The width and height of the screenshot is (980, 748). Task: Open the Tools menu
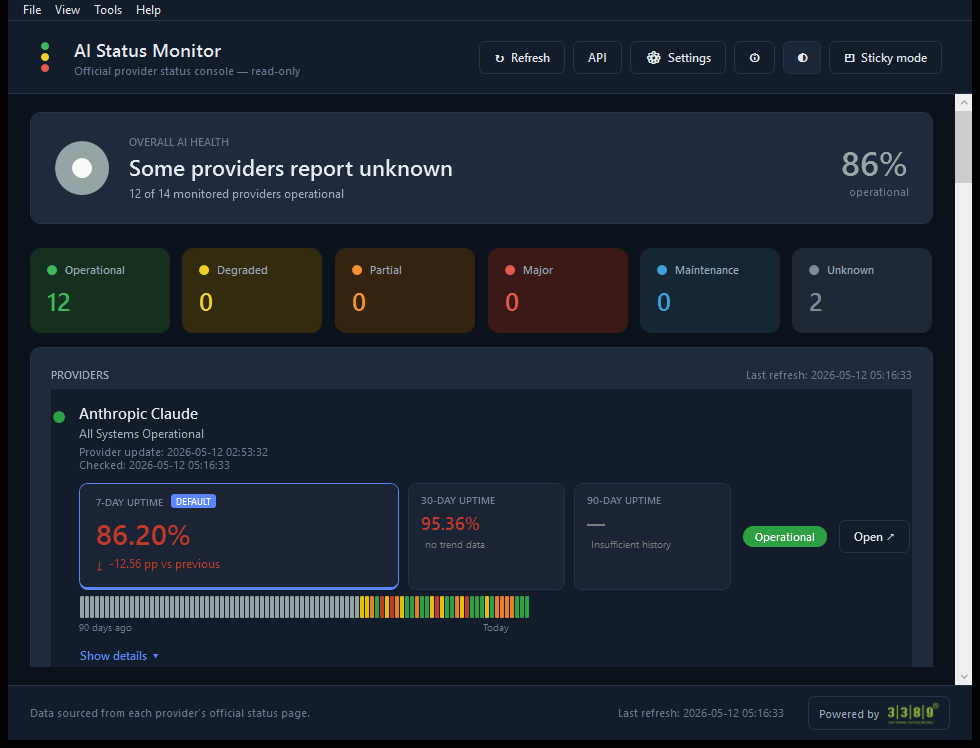(108, 10)
